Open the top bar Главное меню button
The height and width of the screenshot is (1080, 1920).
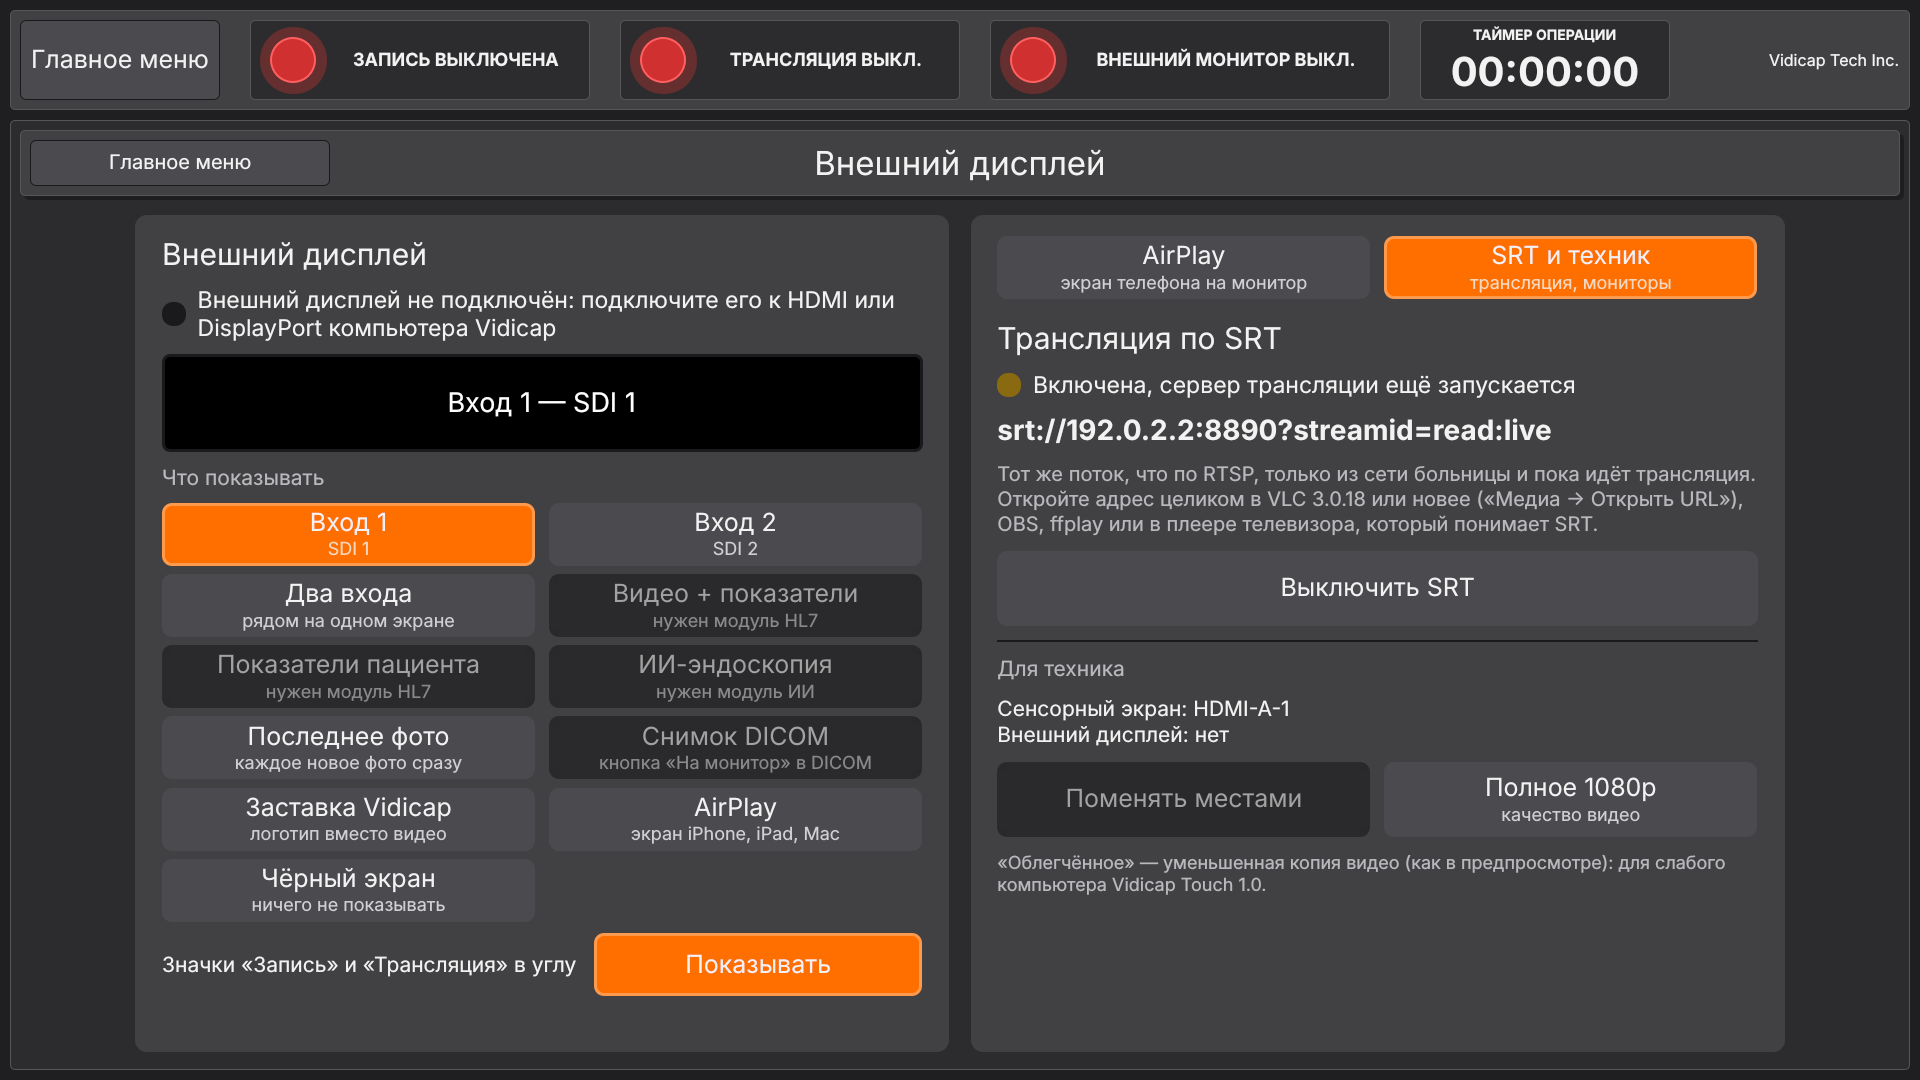pyautogui.click(x=120, y=60)
